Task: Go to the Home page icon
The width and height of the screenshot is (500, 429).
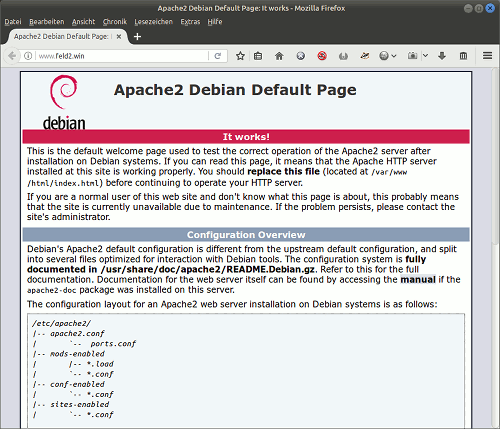Action: 279,56
